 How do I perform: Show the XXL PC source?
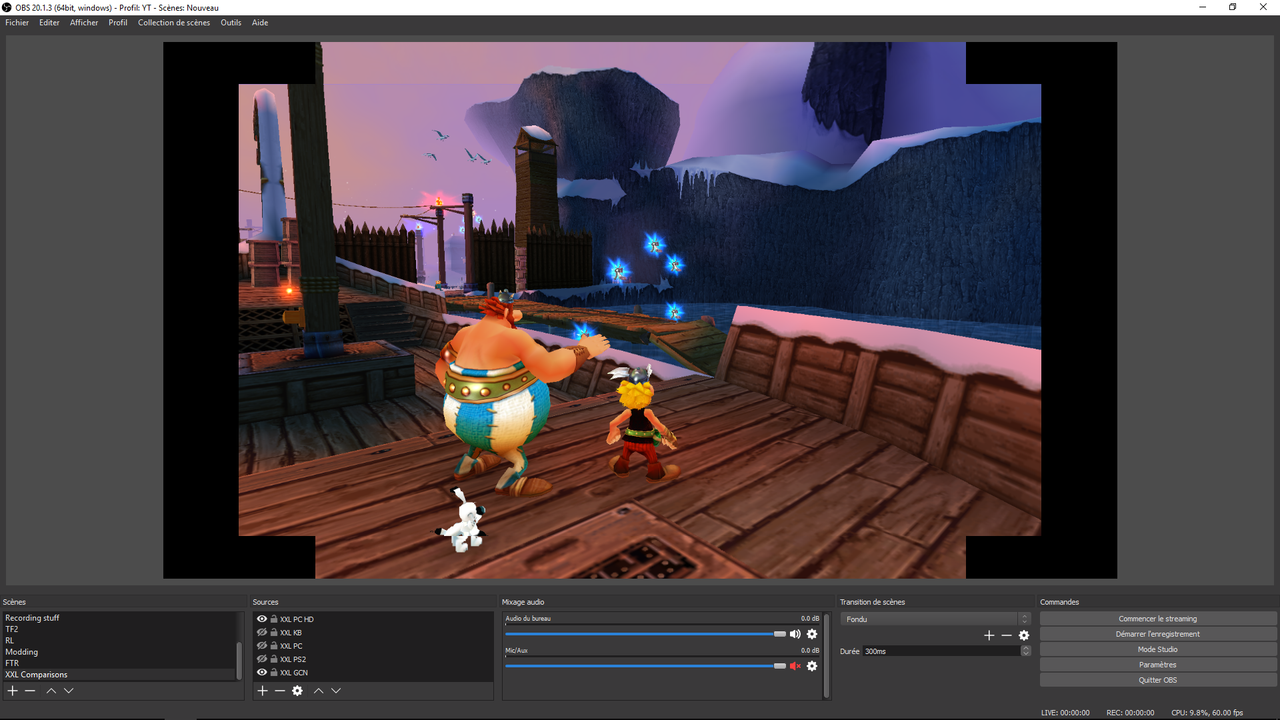262,646
